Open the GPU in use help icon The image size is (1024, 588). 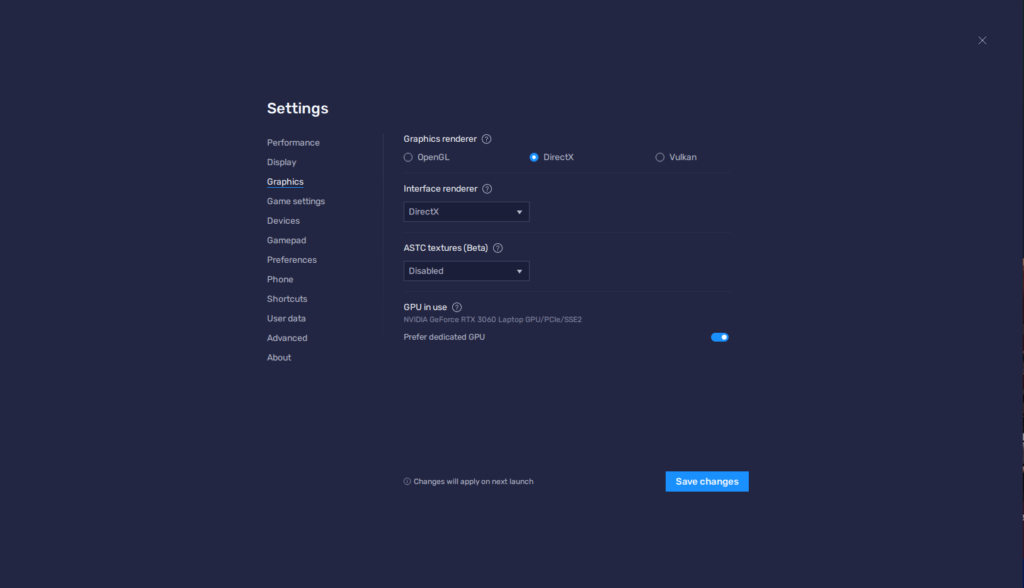[457, 307]
